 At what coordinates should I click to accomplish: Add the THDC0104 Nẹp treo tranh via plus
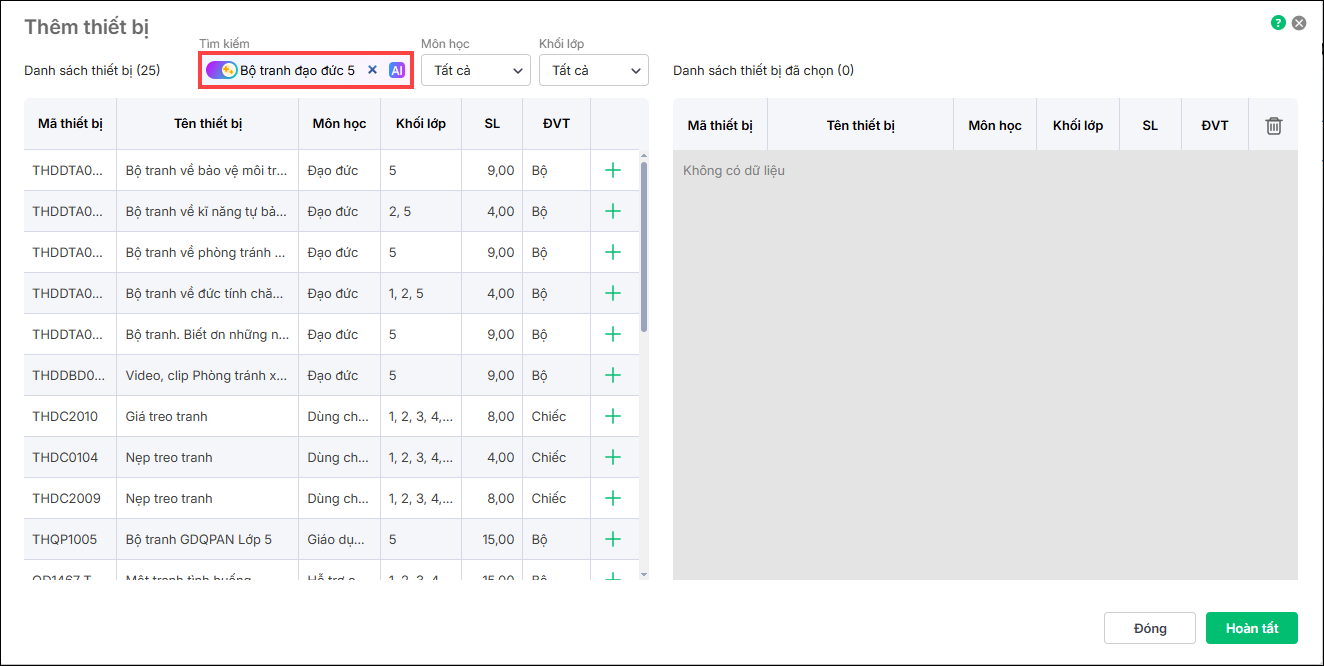tap(613, 458)
